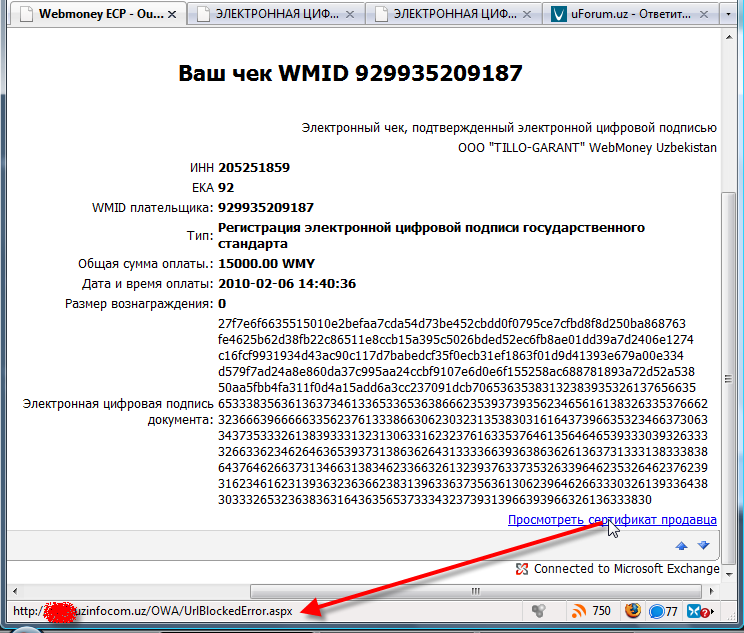This screenshot has width=744, height=633.
Task: Click the Firefox globe status bar icon
Action: click(x=632, y=611)
